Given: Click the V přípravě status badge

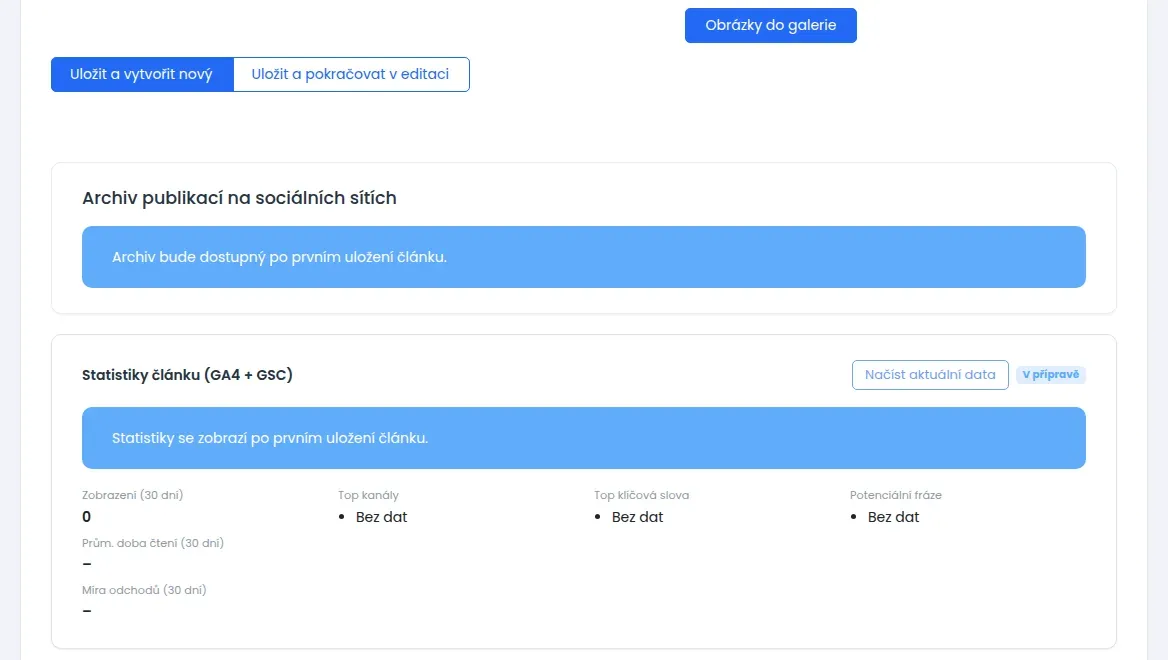Looking at the screenshot, I should pyautogui.click(x=1050, y=375).
